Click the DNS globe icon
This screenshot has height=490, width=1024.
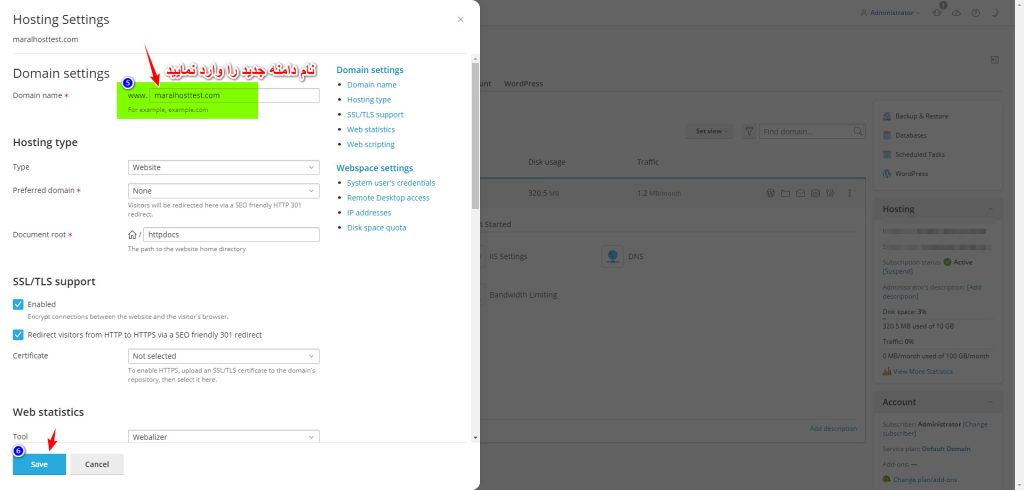click(x=612, y=256)
